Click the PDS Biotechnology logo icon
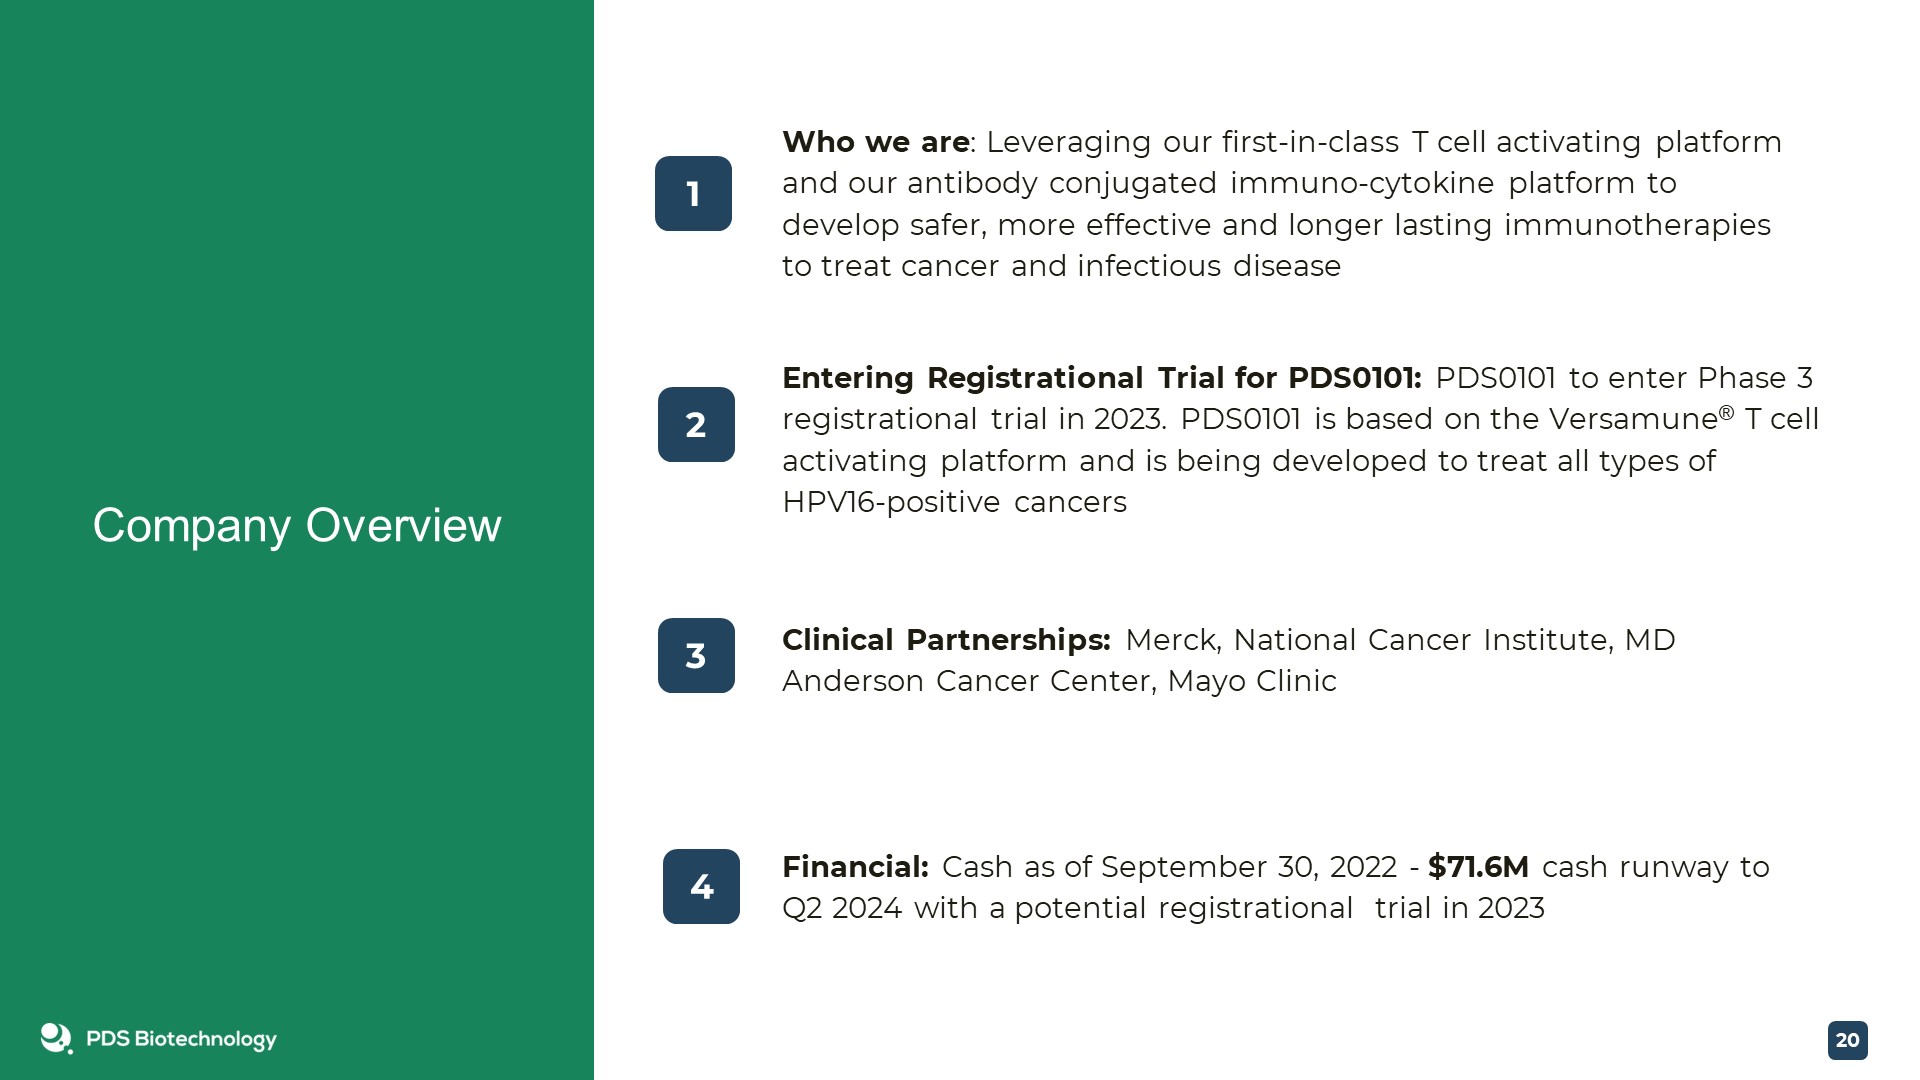The width and height of the screenshot is (1920, 1080). 56,1038
